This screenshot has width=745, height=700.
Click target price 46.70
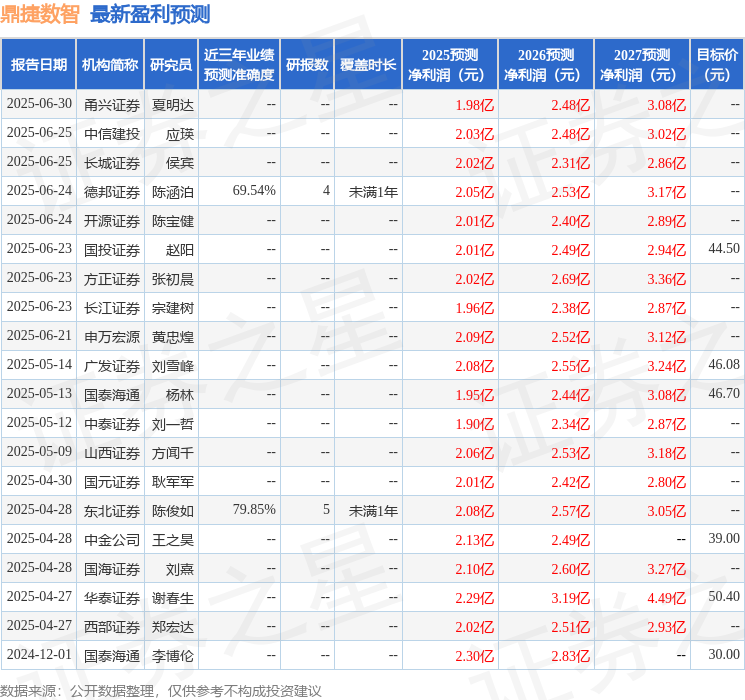tap(724, 394)
